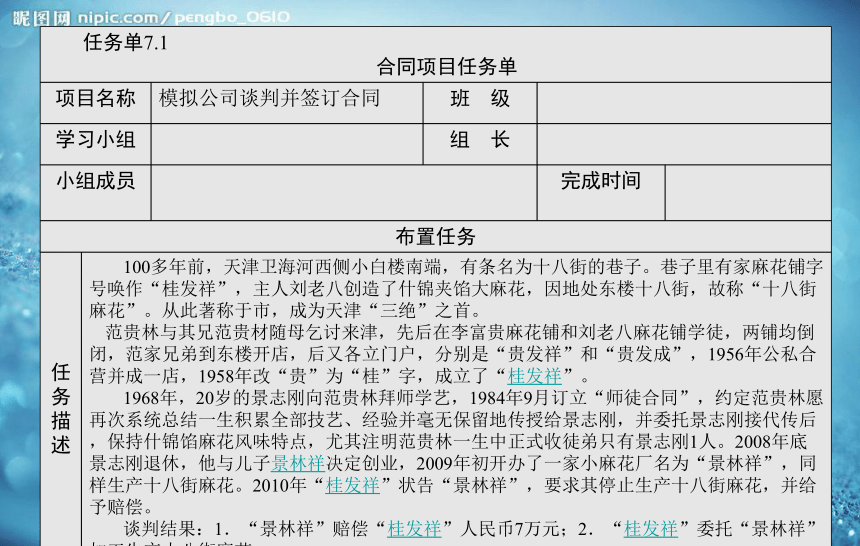The width and height of the screenshot is (860, 546).
Task: Click the paragraph starting 1968年
Action: [x=456, y=452]
